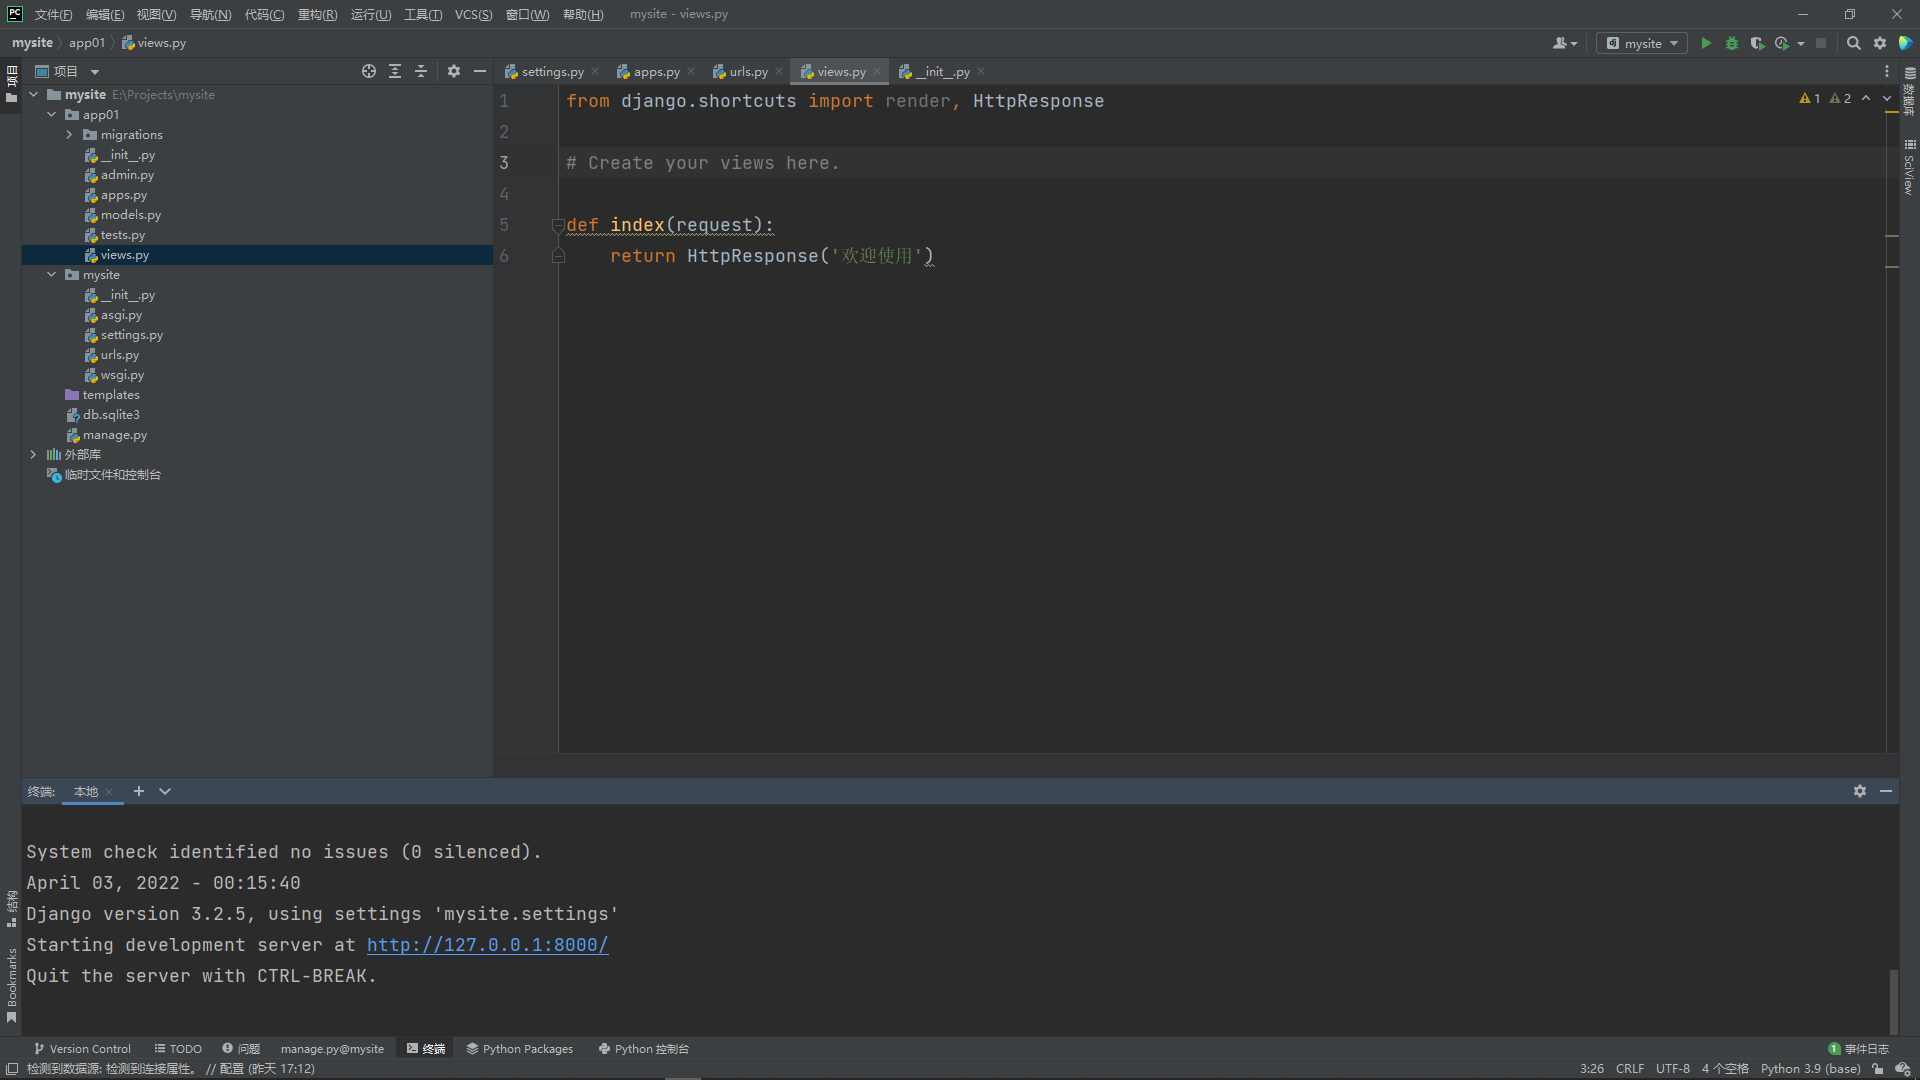
Task: Debug mysite with the bug icon
Action: [x=1732, y=43]
